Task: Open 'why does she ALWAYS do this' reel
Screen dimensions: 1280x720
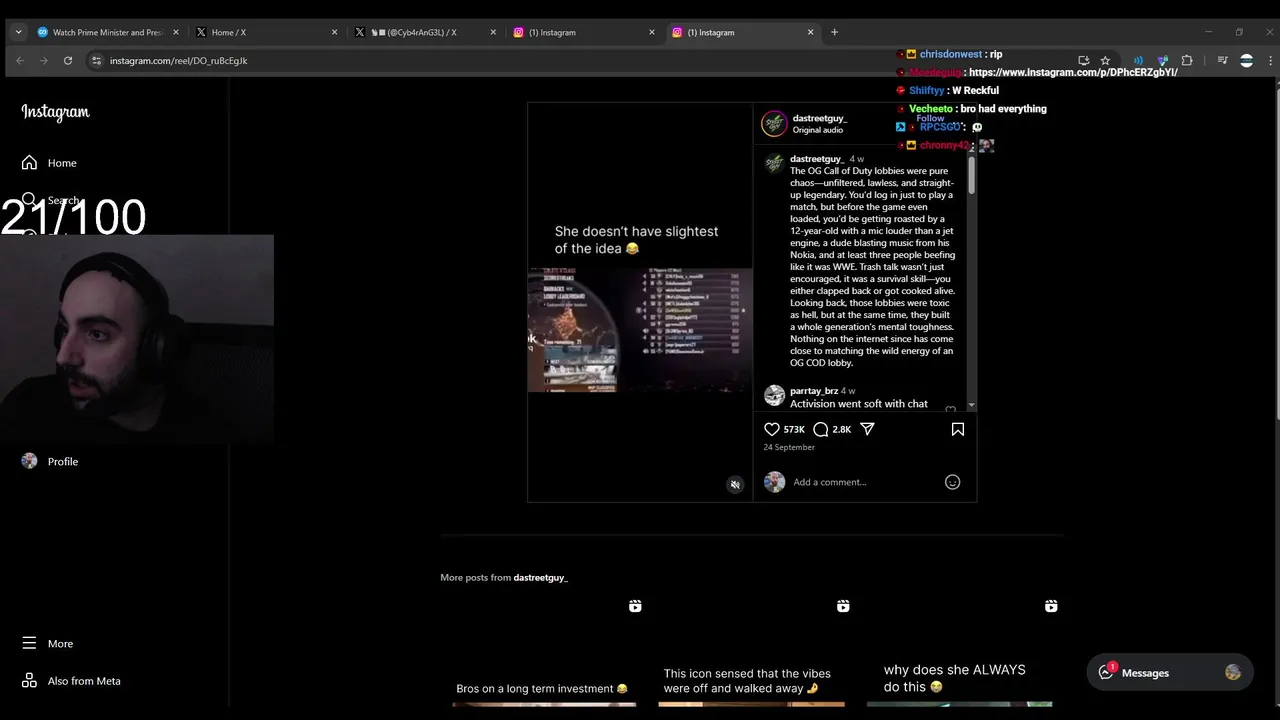Action: (959, 652)
